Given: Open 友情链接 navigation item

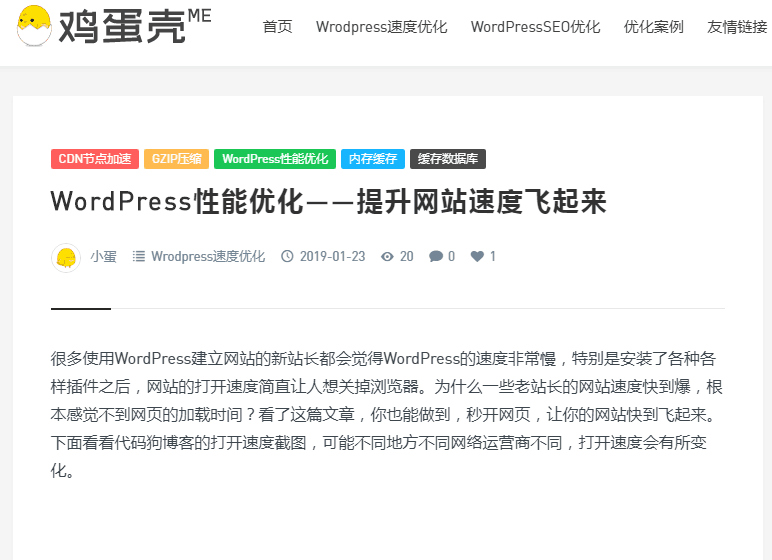Looking at the screenshot, I should pyautogui.click(x=738, y=27).
